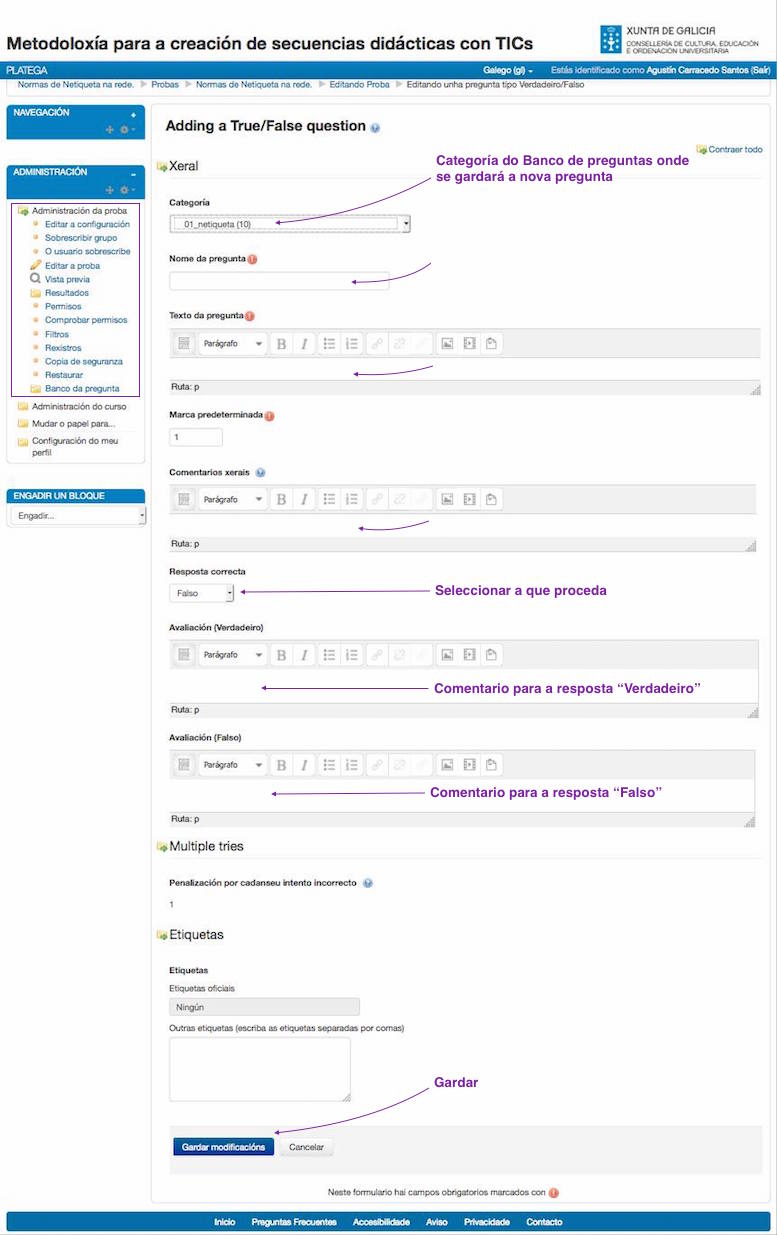Screen dimensions: 777x1235
Task: Expand Administración do curso
Action: 79,407
